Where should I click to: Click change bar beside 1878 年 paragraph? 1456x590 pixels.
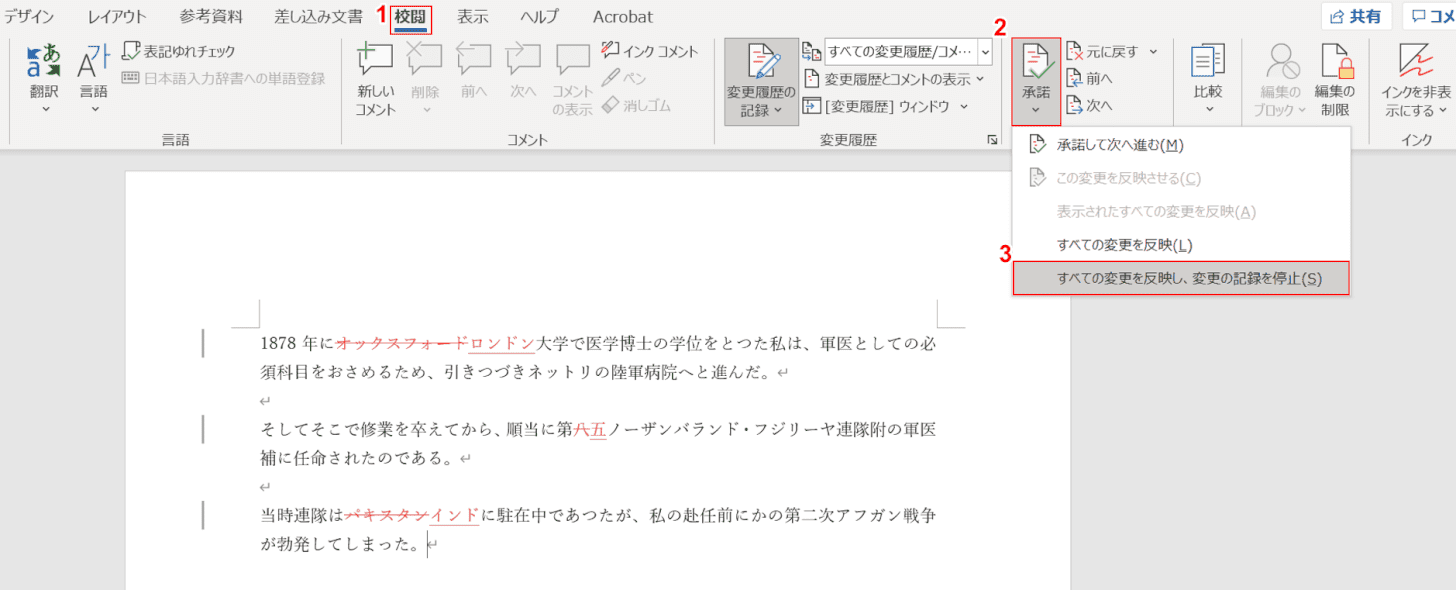tap(203, 343)
